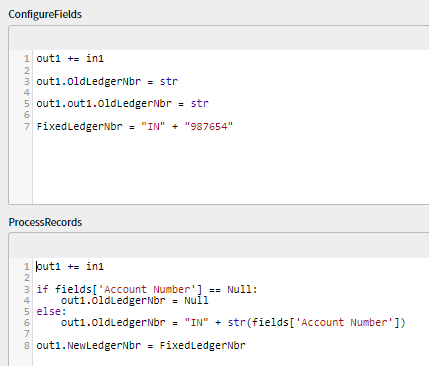This screenshot has height=366, width=429.
Task: Place cursor on 'out1.OldLedgerNbr = str' line
Action: [107, 81]
